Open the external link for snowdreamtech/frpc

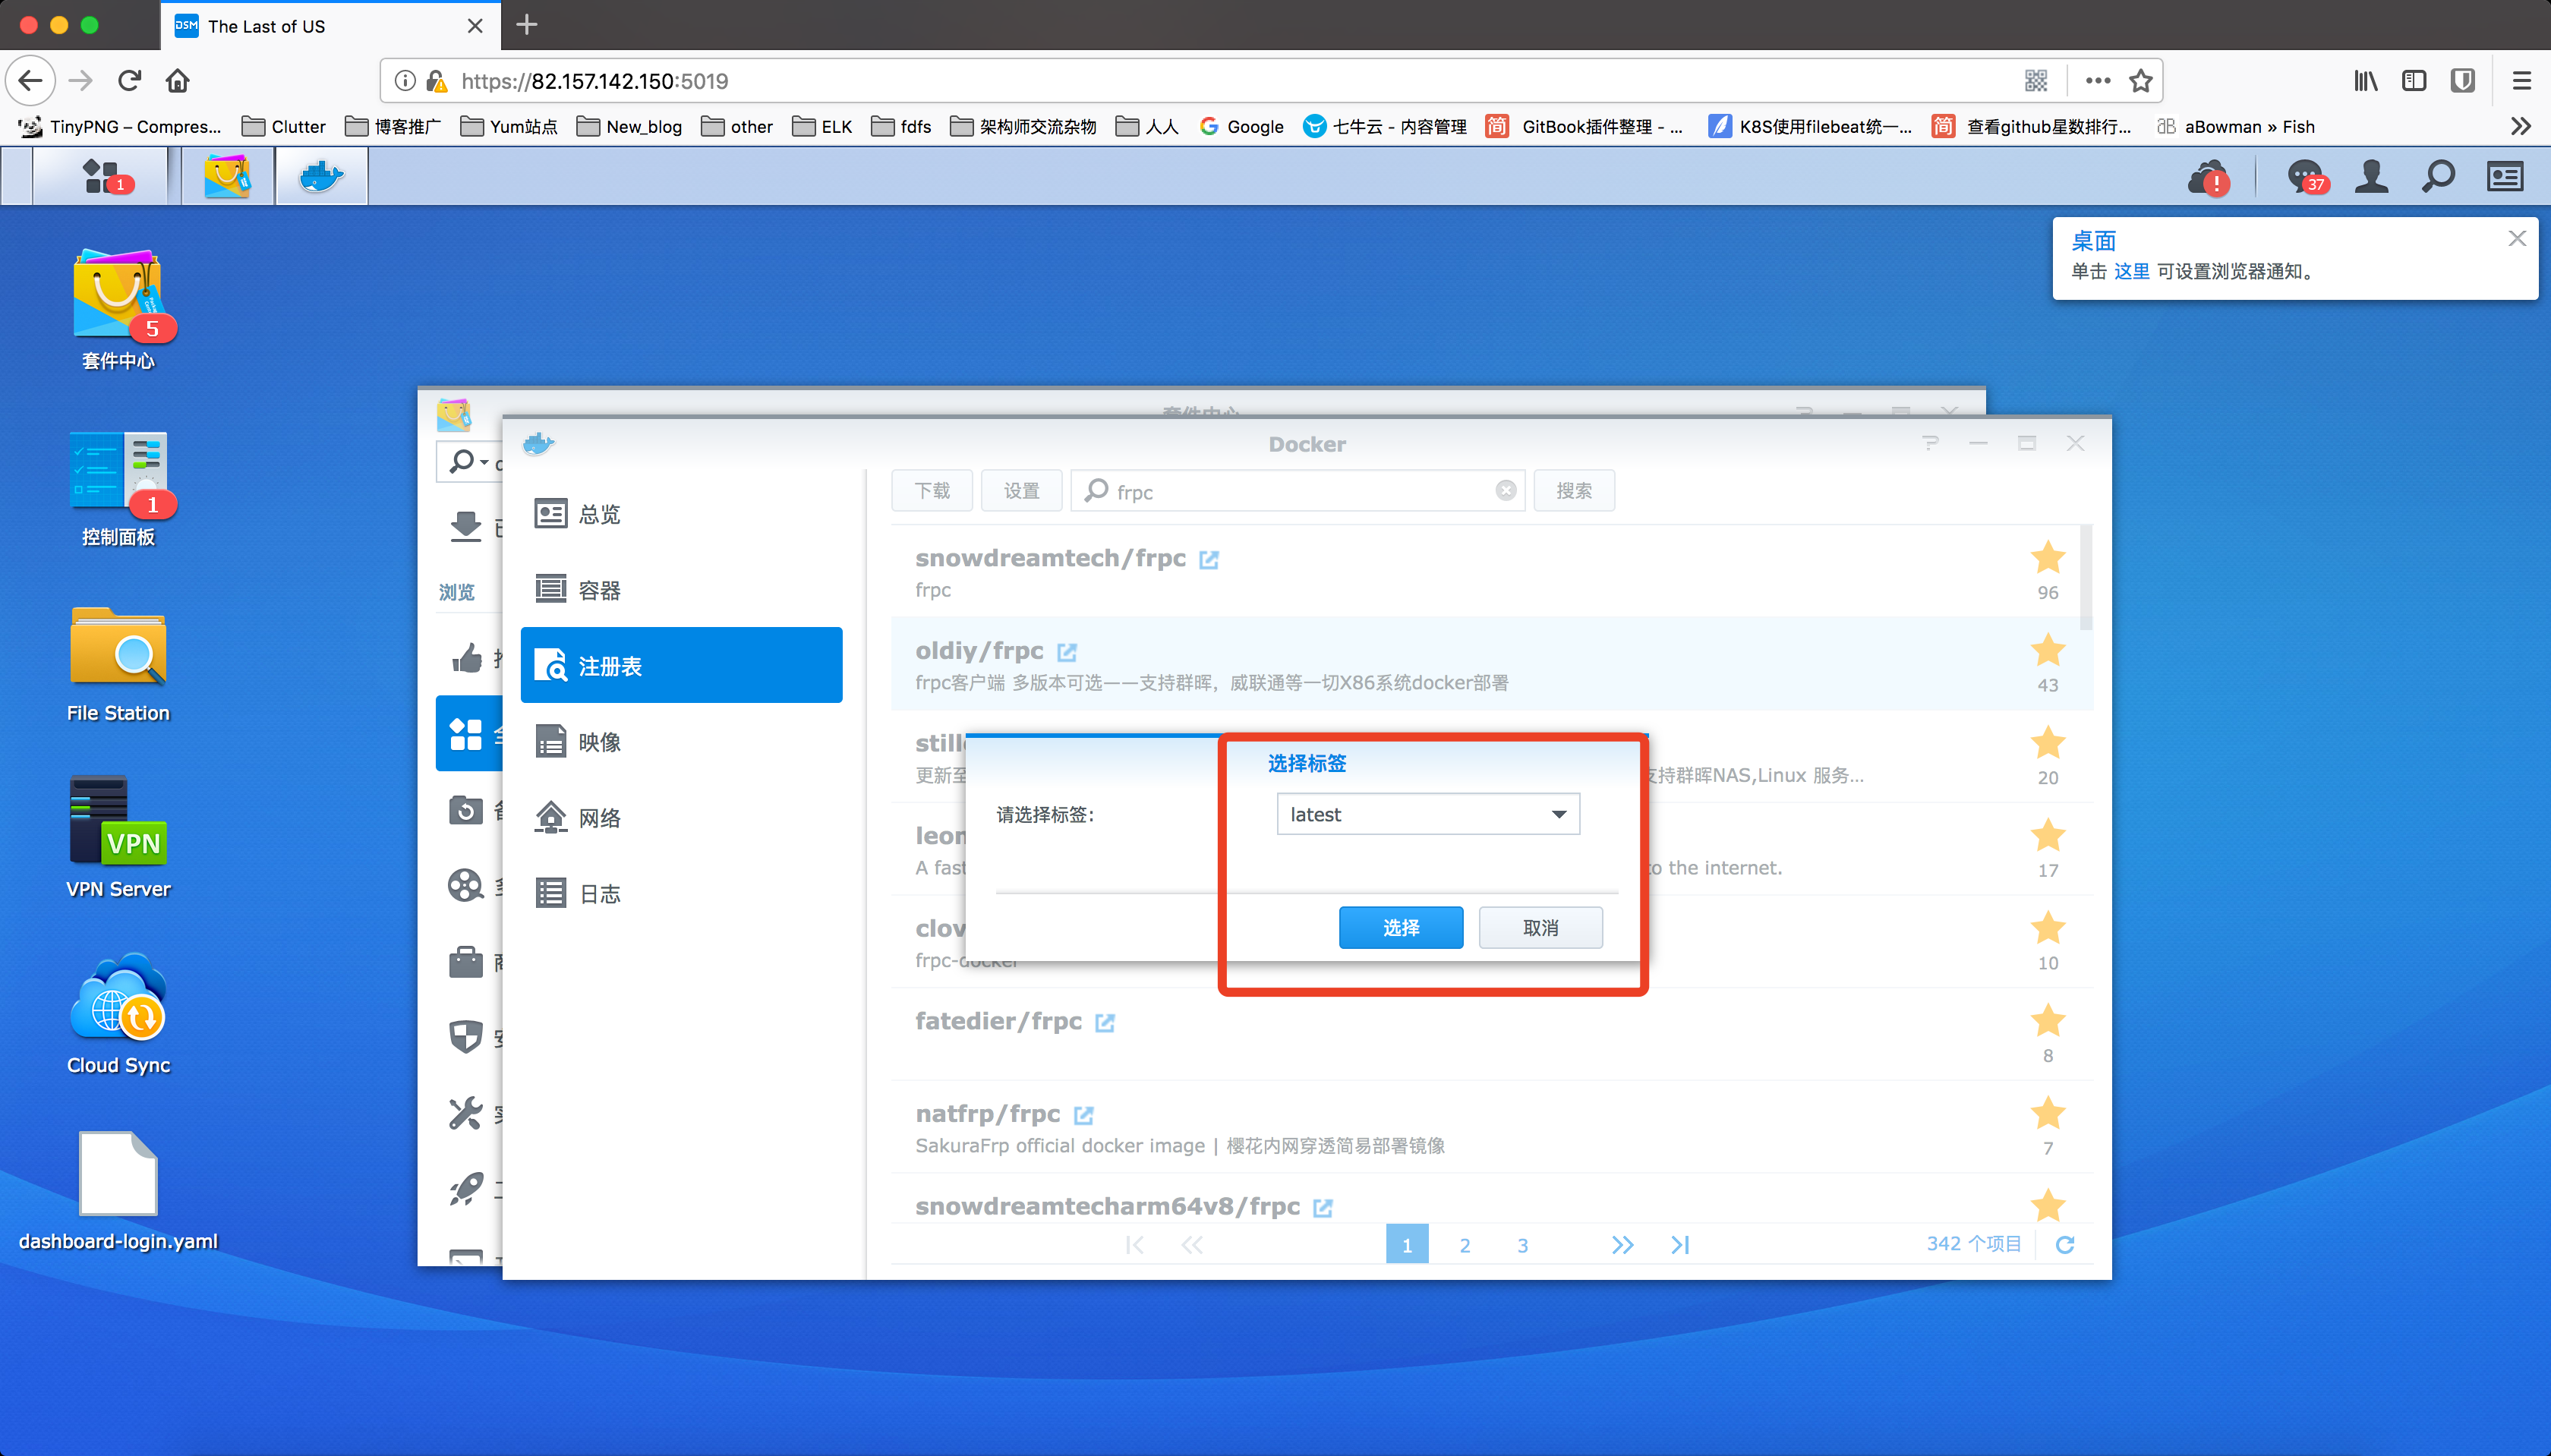pos(1209,559)
